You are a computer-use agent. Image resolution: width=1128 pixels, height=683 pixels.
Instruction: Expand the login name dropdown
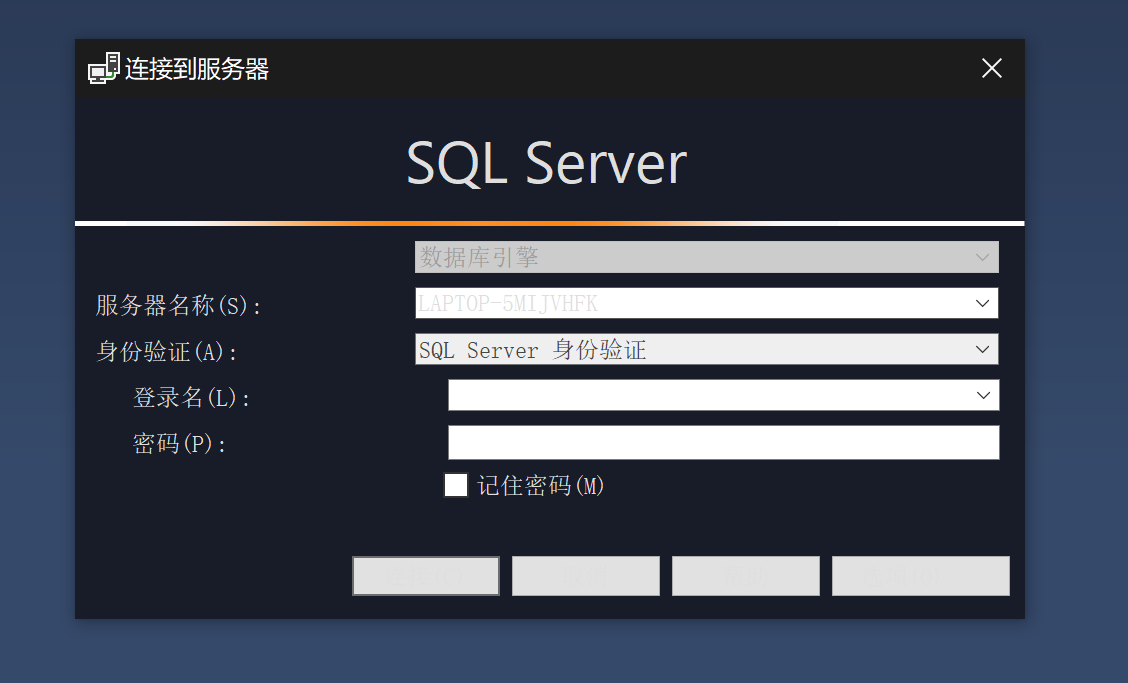click(982, 395)
